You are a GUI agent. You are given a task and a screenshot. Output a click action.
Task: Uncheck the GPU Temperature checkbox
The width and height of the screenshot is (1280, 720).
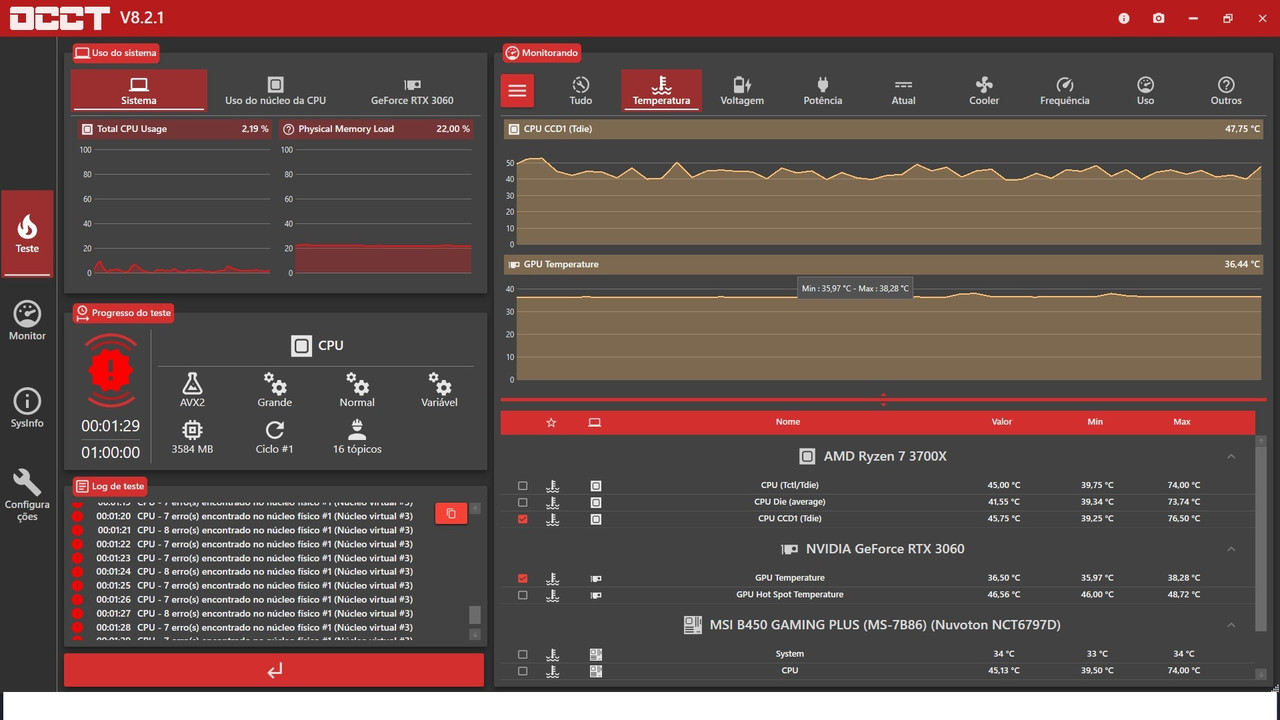[523, 578]
